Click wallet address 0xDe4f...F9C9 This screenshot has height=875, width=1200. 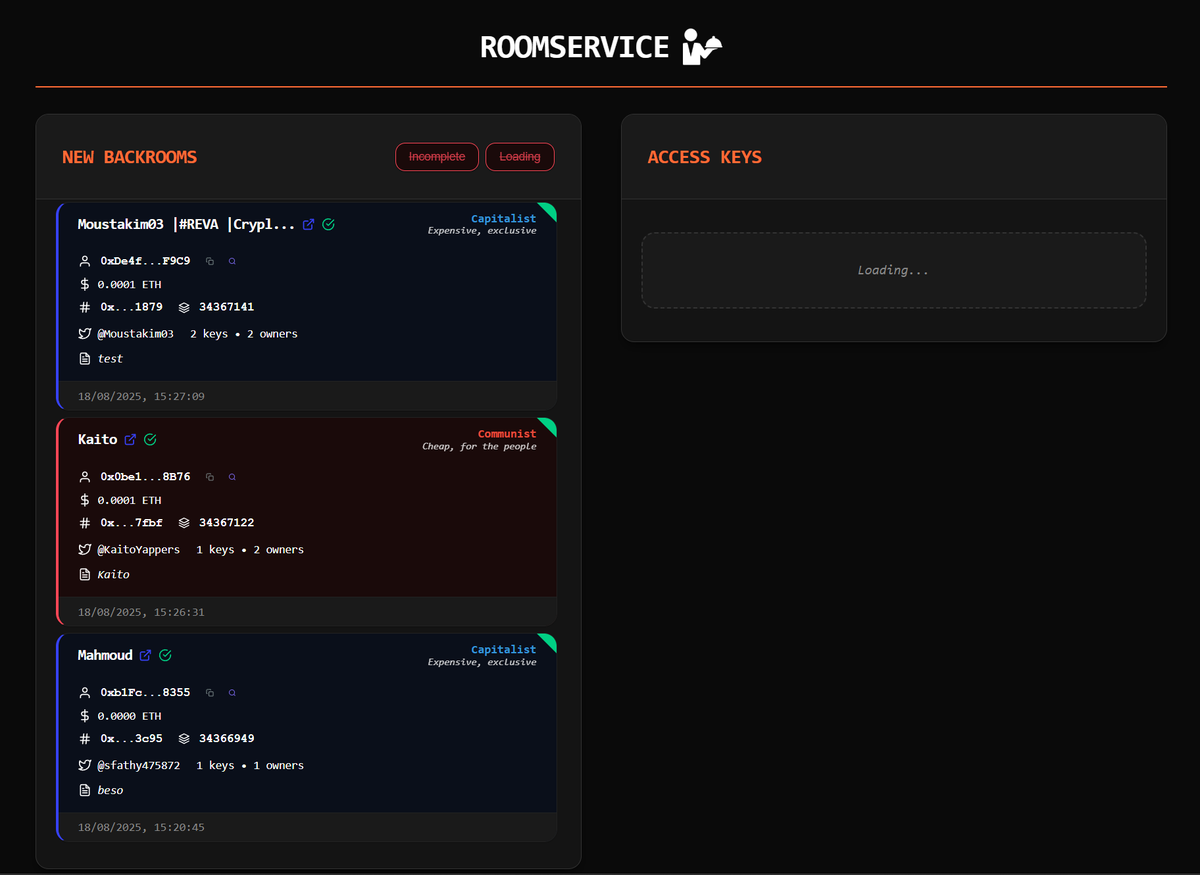tap(145, 261)
